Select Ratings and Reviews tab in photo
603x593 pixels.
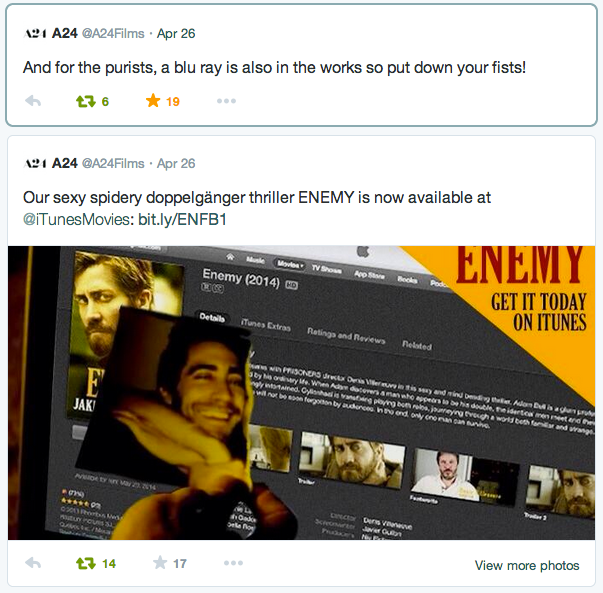[346, 336]
